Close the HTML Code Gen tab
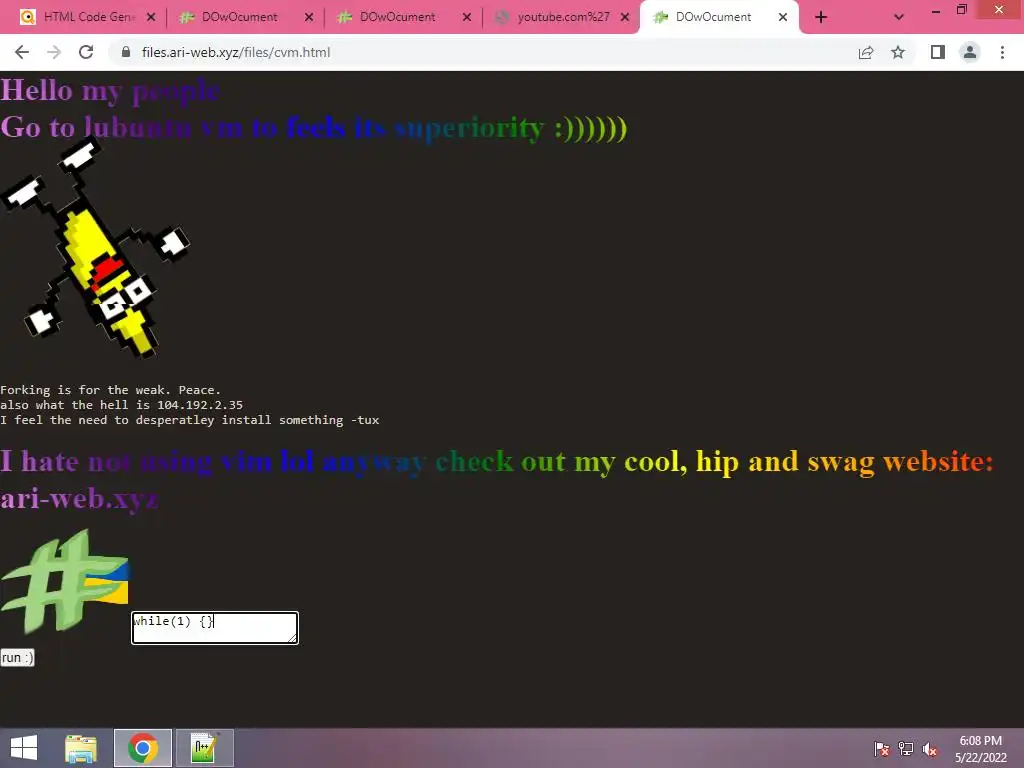Viewport: 1024px width, 768px height. point(151,17)
